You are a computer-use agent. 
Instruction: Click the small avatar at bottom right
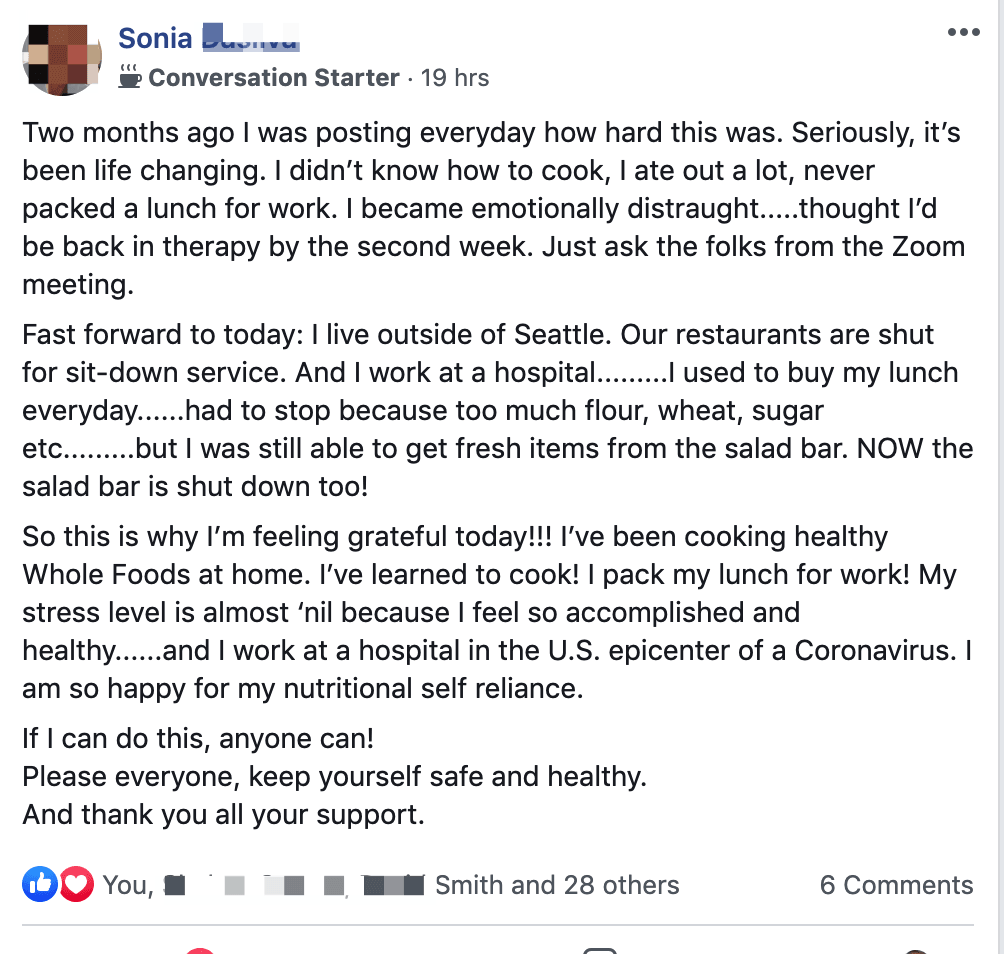tap(915, 949)
